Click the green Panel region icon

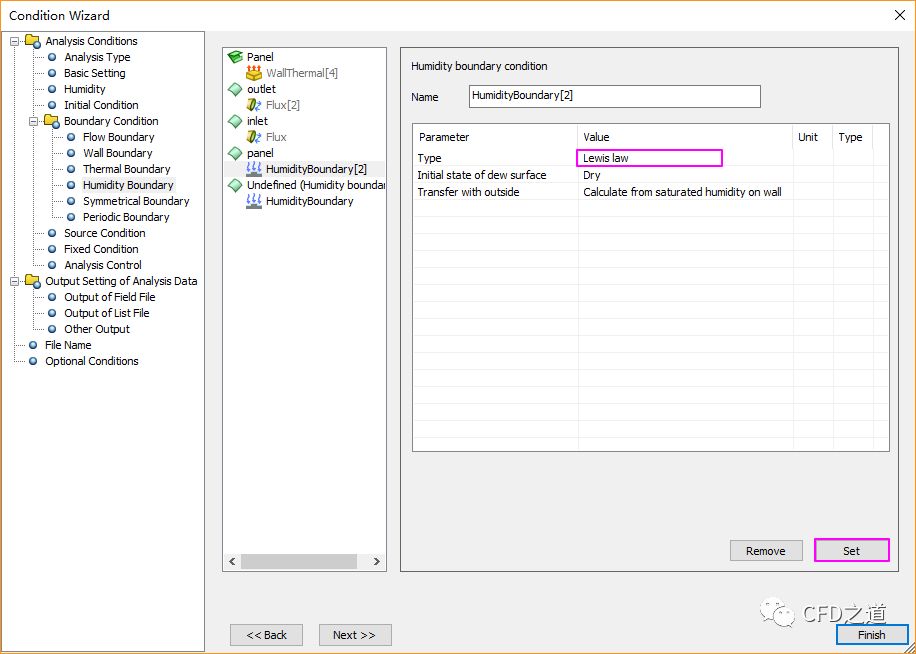(235, 57)
